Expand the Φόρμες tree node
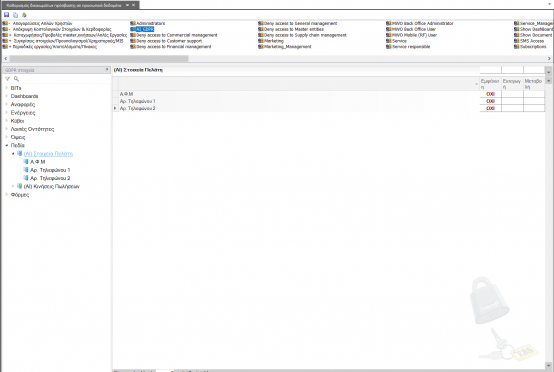 coord(7,194)
